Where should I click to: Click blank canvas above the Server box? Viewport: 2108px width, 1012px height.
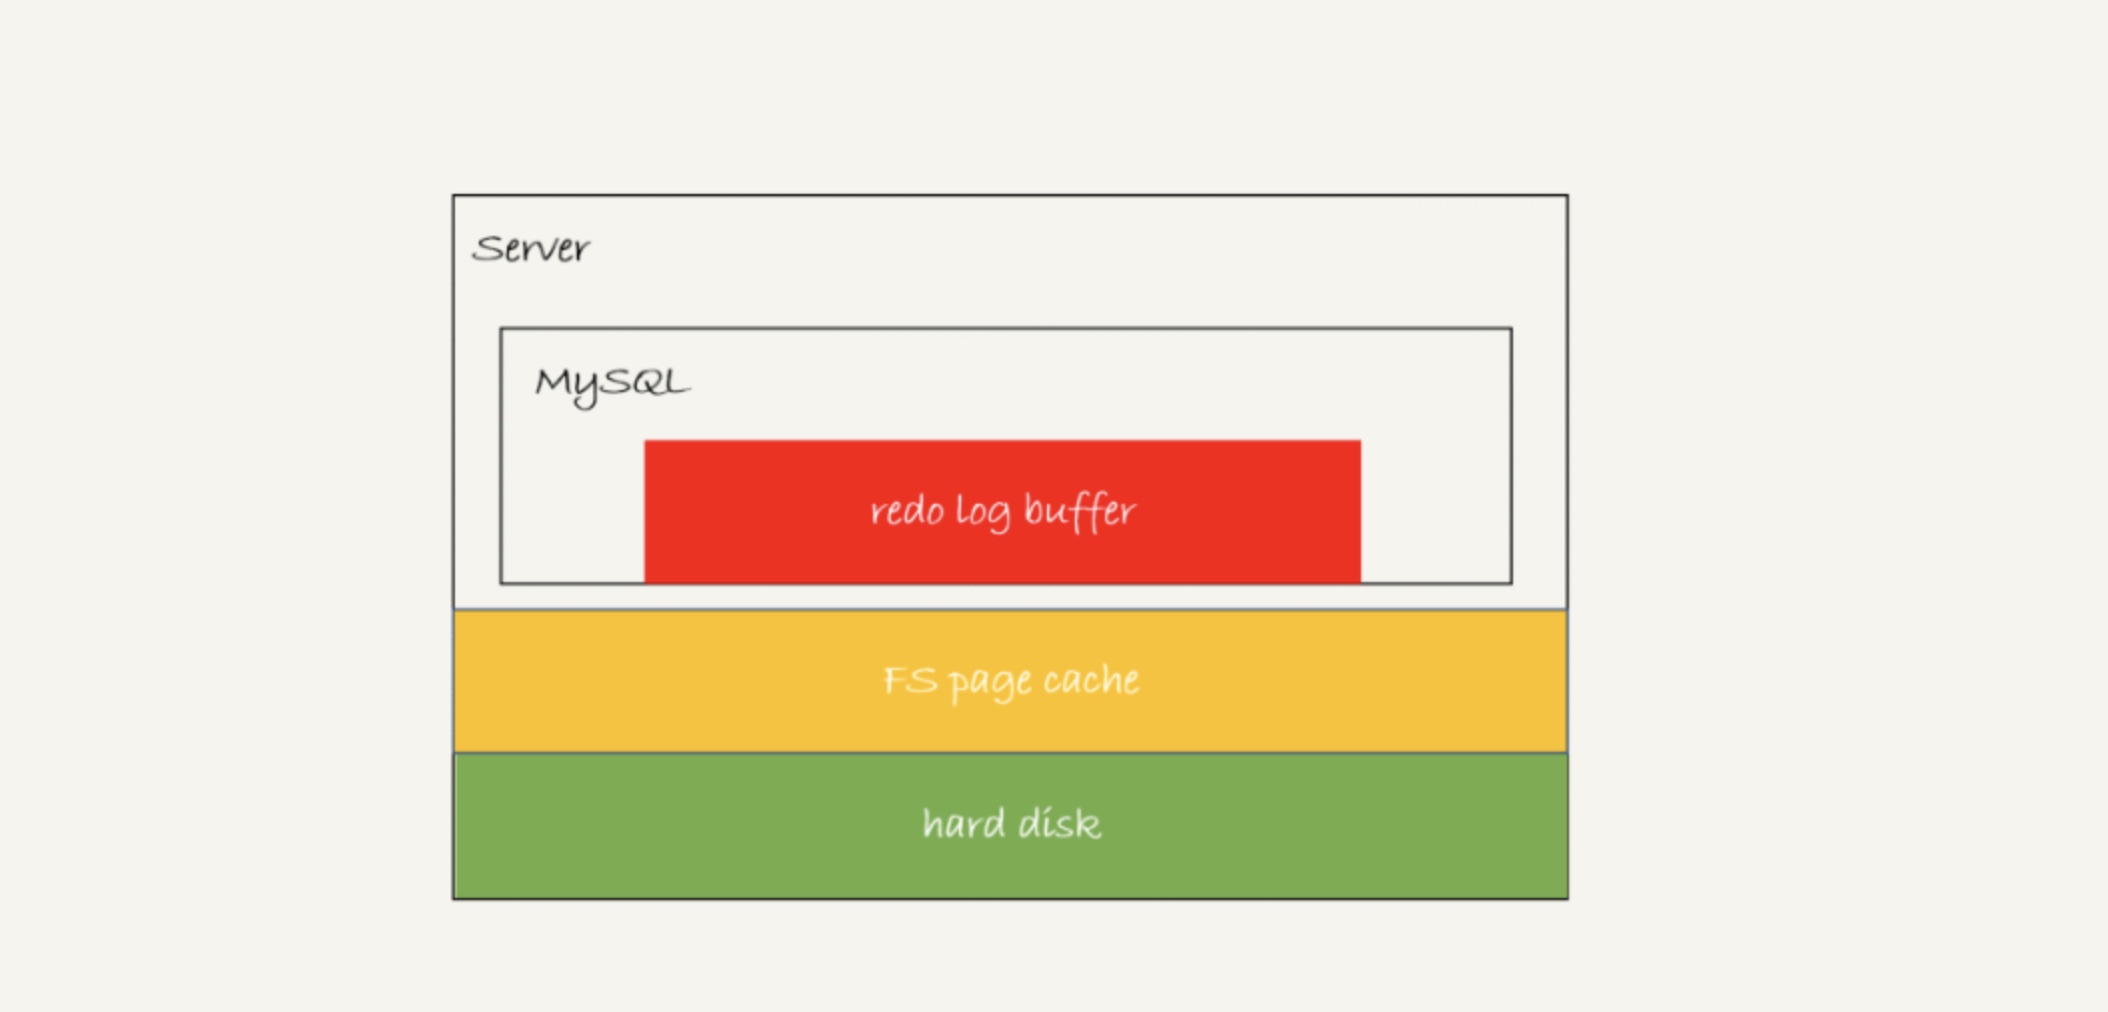pos(1010,96)
